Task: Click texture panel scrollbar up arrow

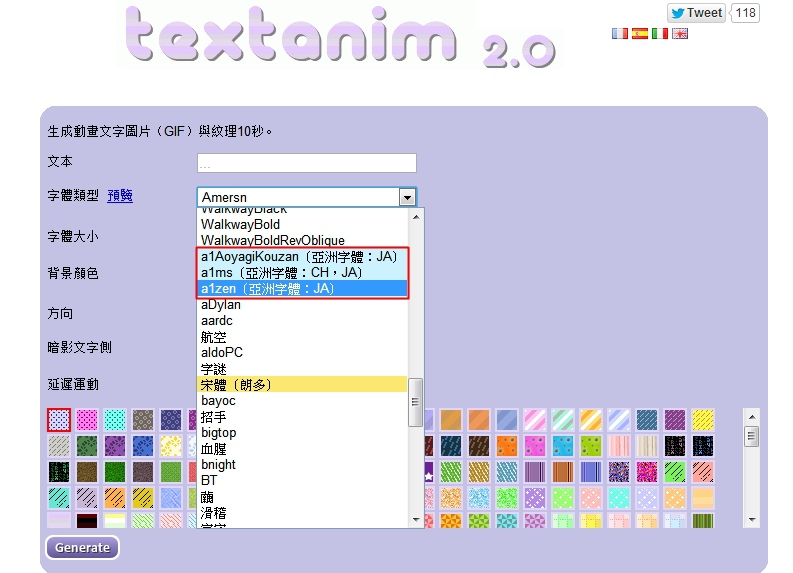Action: coord(752,417)
